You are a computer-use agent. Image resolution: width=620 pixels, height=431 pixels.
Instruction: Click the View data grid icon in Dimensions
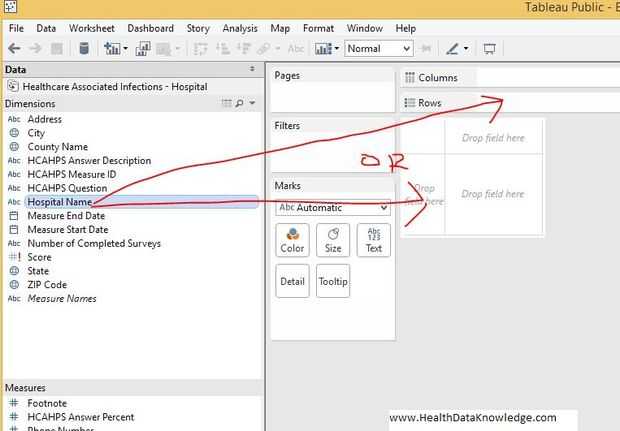tap(227, 103)
